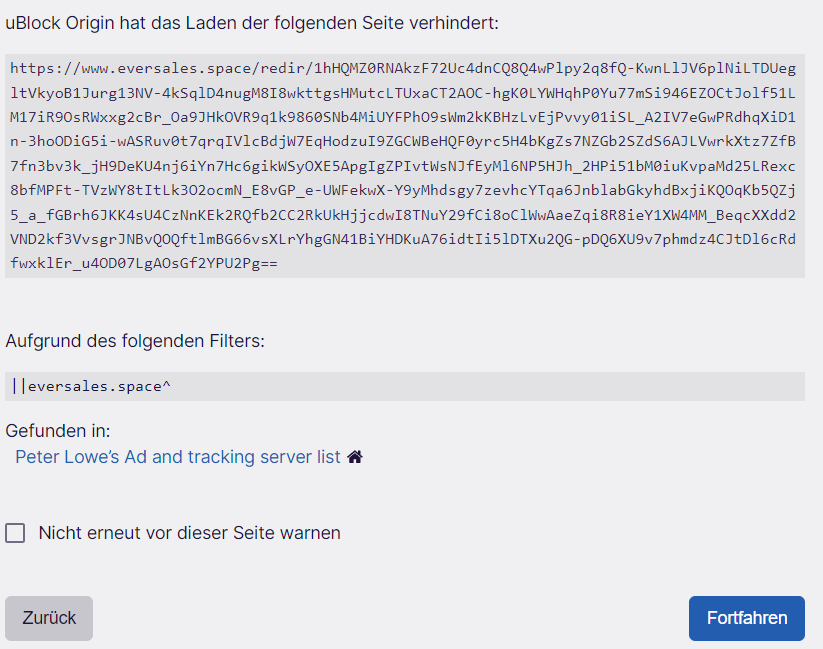The image size is (823, 649).
Task: Open Peter Lowe's Ad and tracking server list
Action: click(178, 457)
